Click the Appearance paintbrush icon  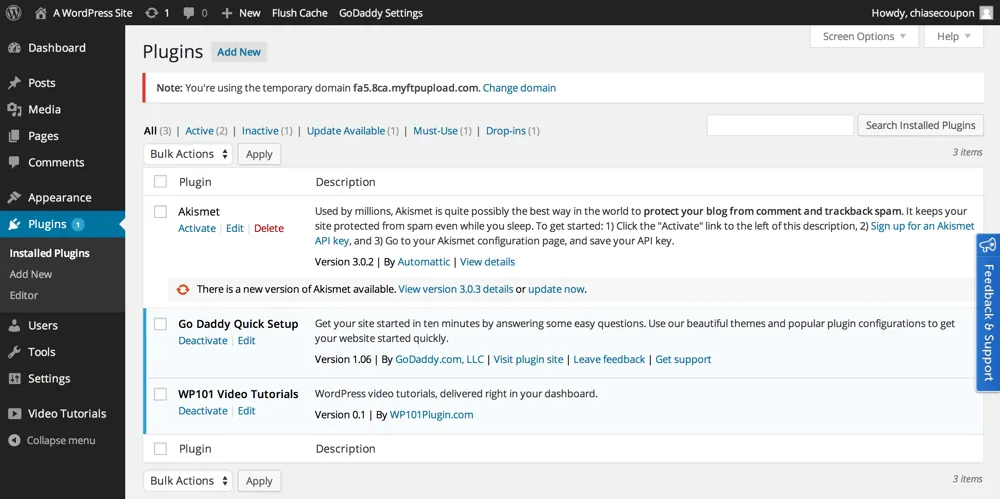pos(14,198)
